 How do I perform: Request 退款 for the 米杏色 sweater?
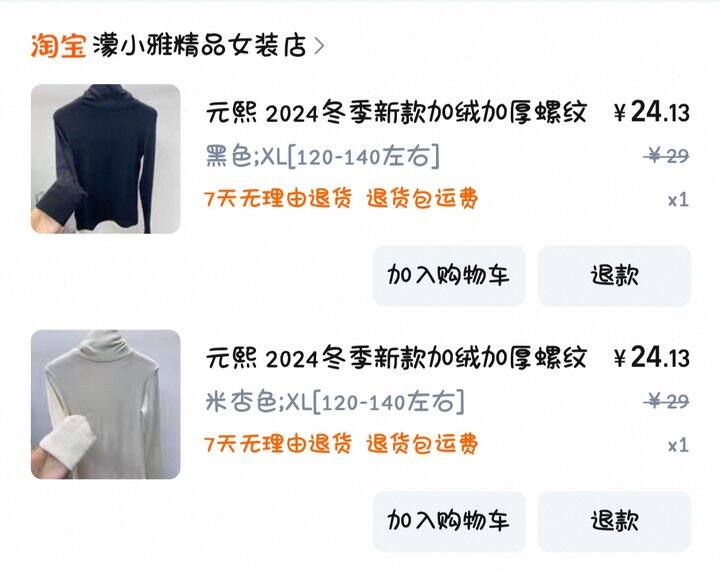614,521
